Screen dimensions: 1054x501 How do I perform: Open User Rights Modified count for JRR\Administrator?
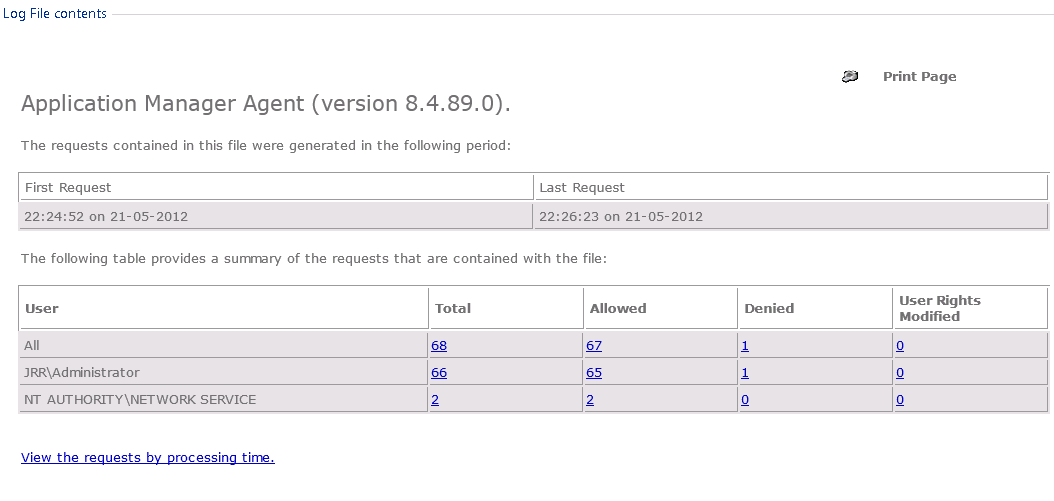coord(900,373)
